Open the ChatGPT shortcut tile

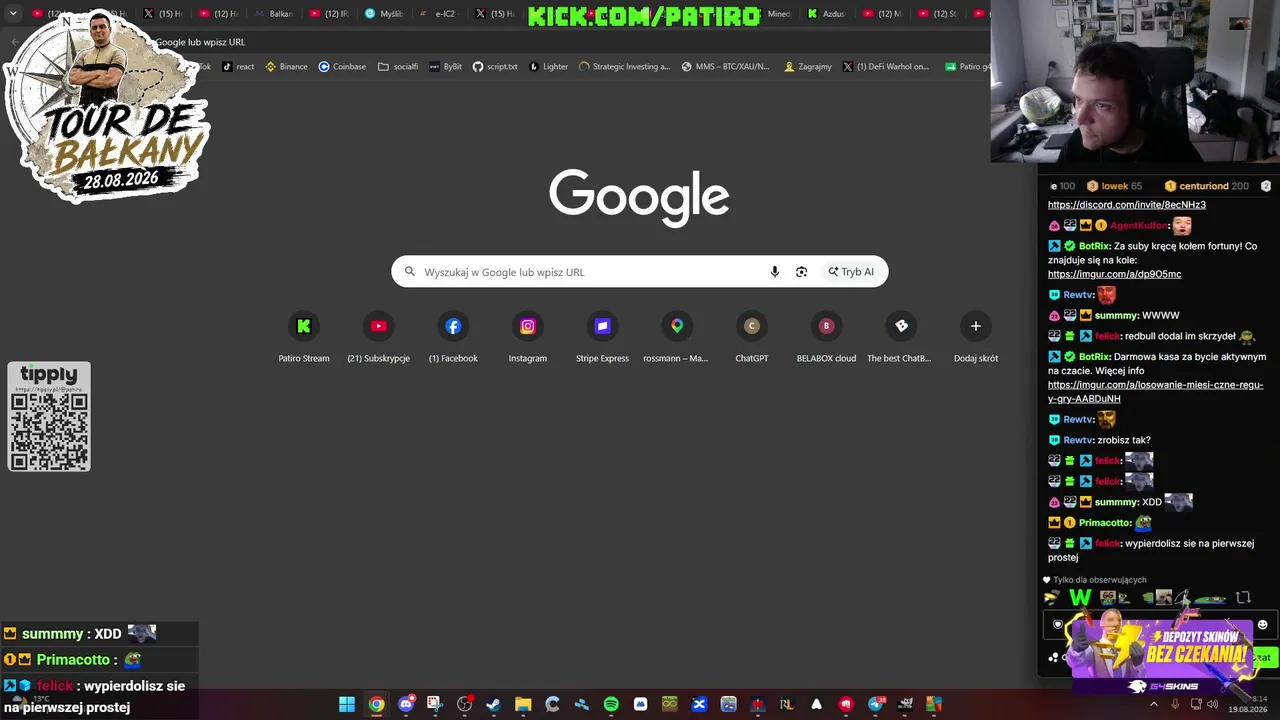click(x=752, y=338)
